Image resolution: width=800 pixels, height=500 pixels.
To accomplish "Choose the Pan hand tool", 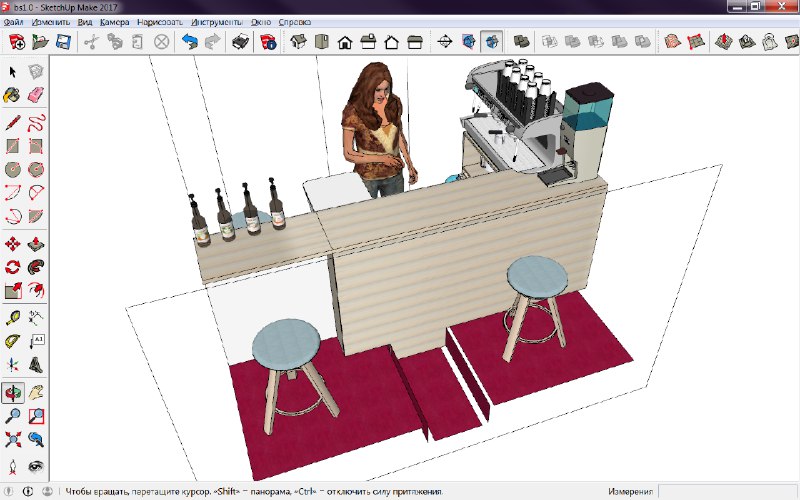I will click(36, 392).
